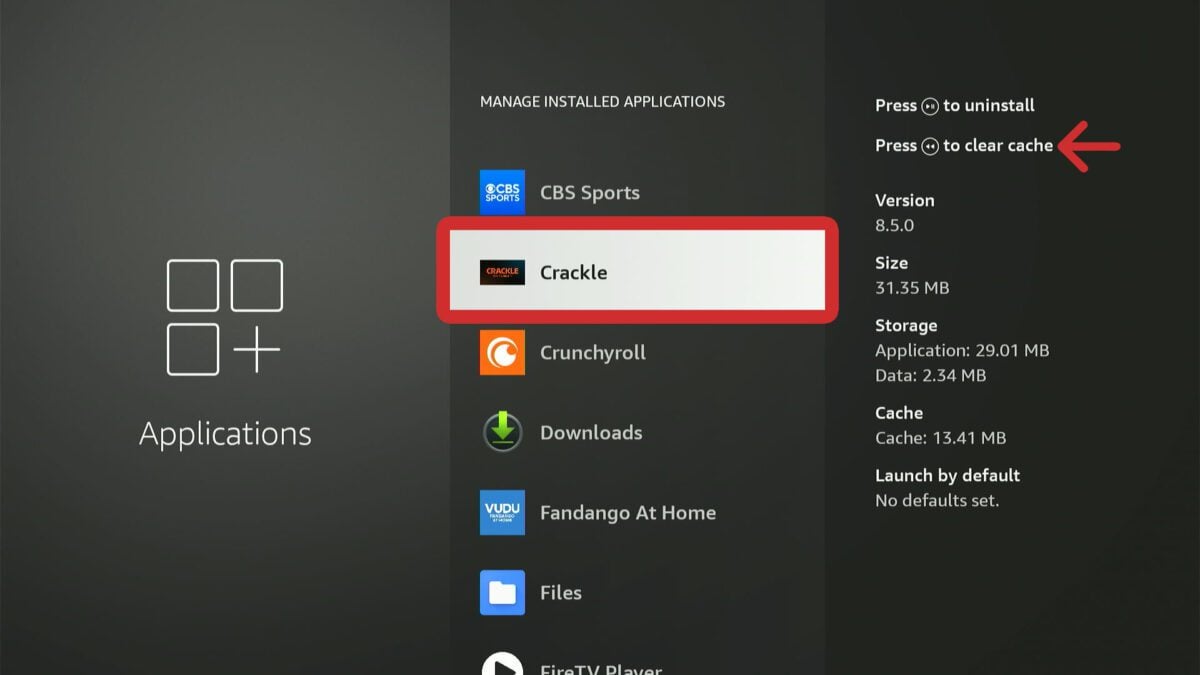Select the Fandango At Home app icon
The image size is (1200, 675).
pos(501,512)
